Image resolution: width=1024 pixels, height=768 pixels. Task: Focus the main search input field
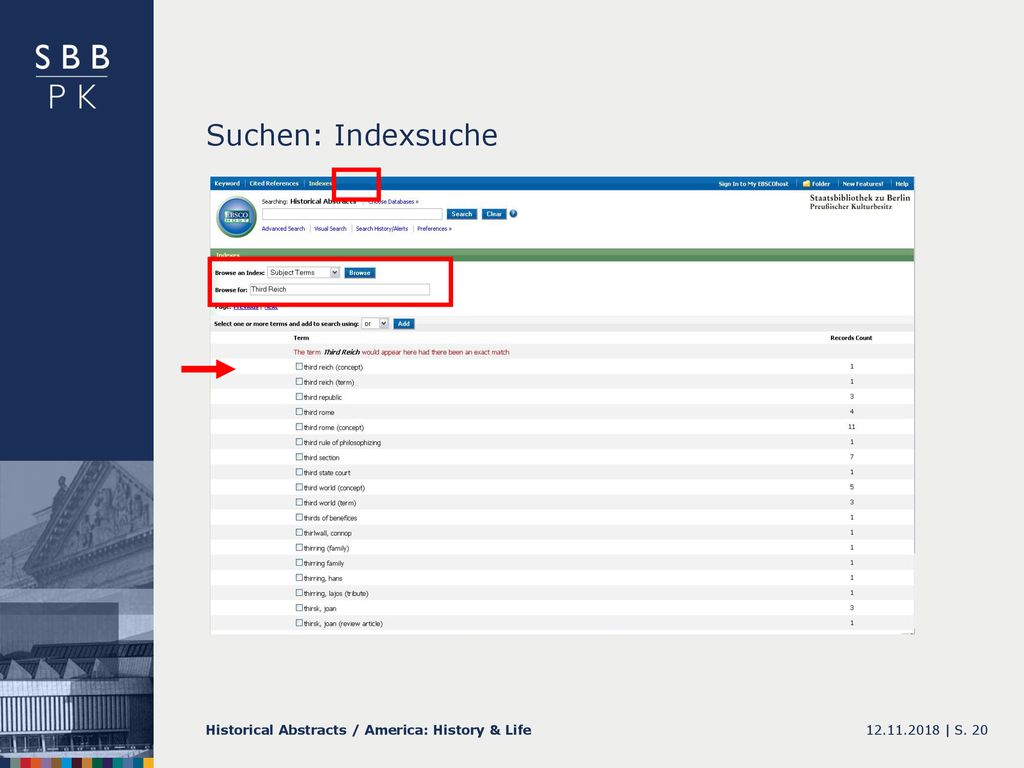(x=352, y=214)
